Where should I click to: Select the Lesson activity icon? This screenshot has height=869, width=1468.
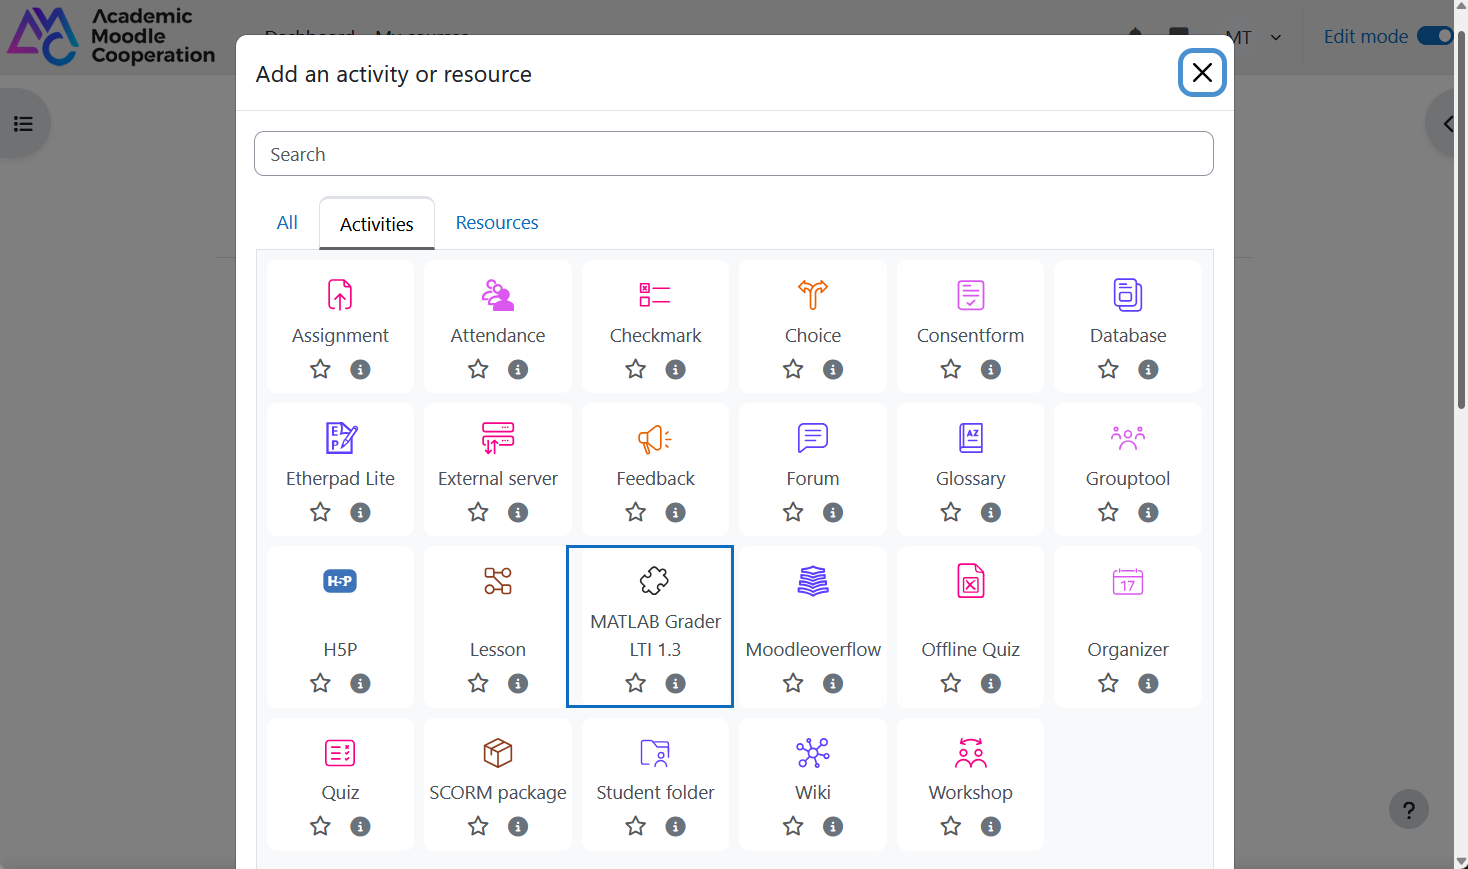(x=498, y=581)
